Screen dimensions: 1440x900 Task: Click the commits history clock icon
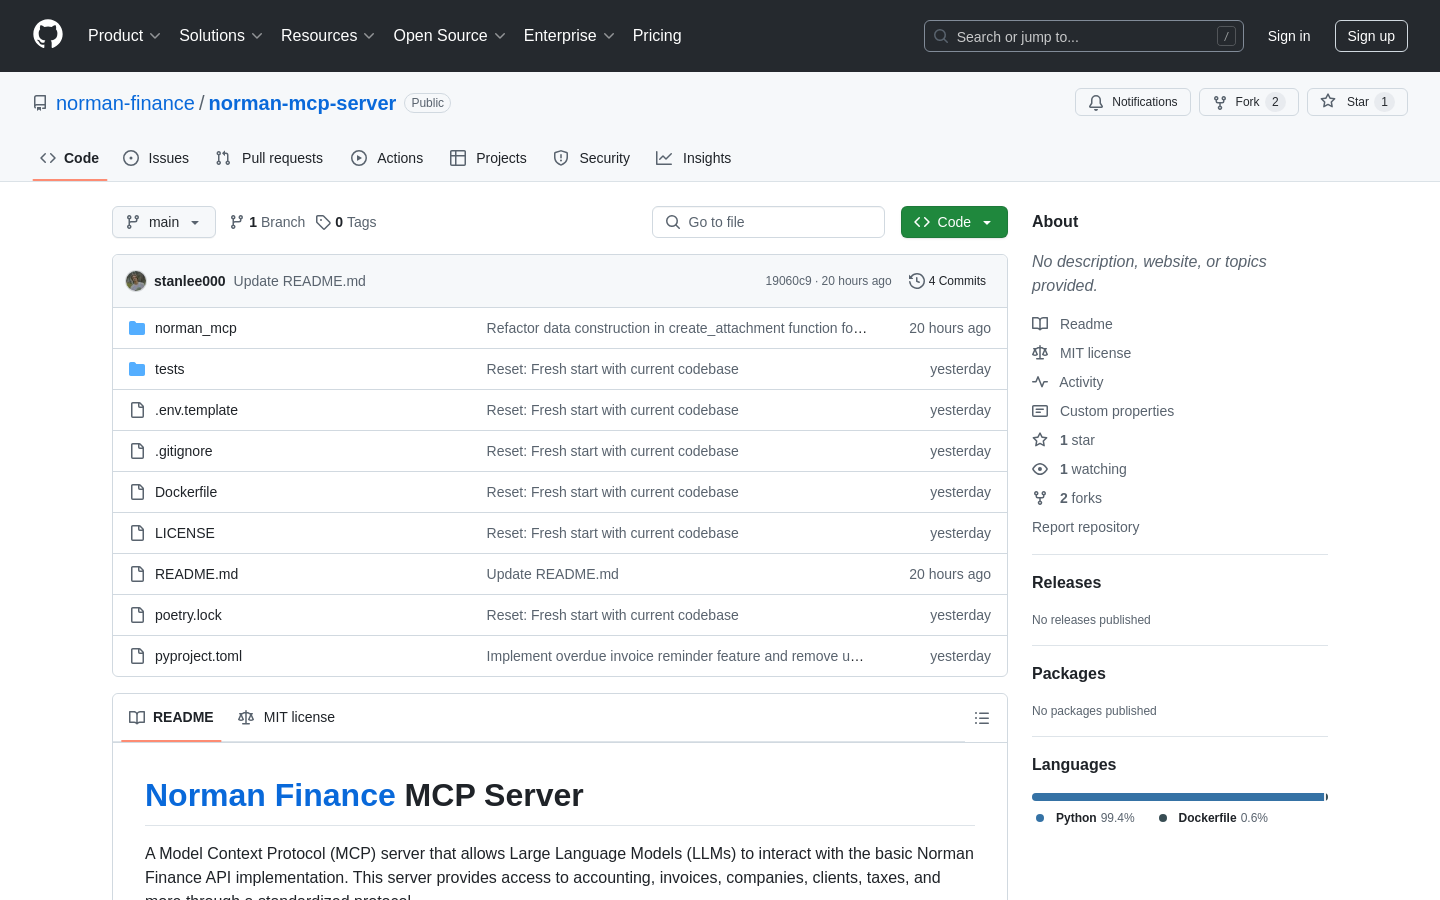pos(916,281)
